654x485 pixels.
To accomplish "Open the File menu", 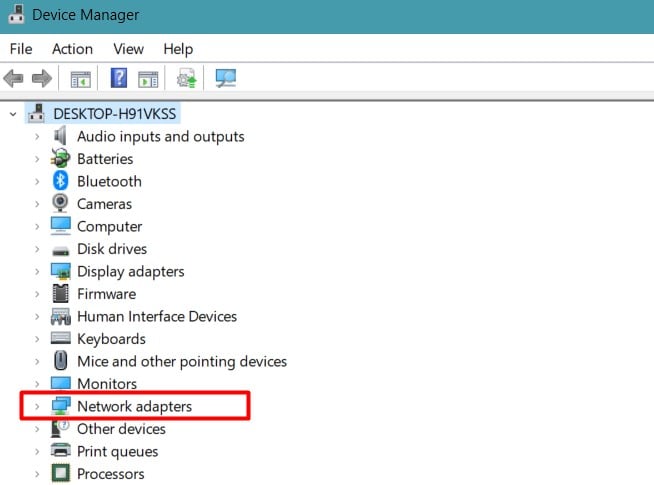I will 21,49.
